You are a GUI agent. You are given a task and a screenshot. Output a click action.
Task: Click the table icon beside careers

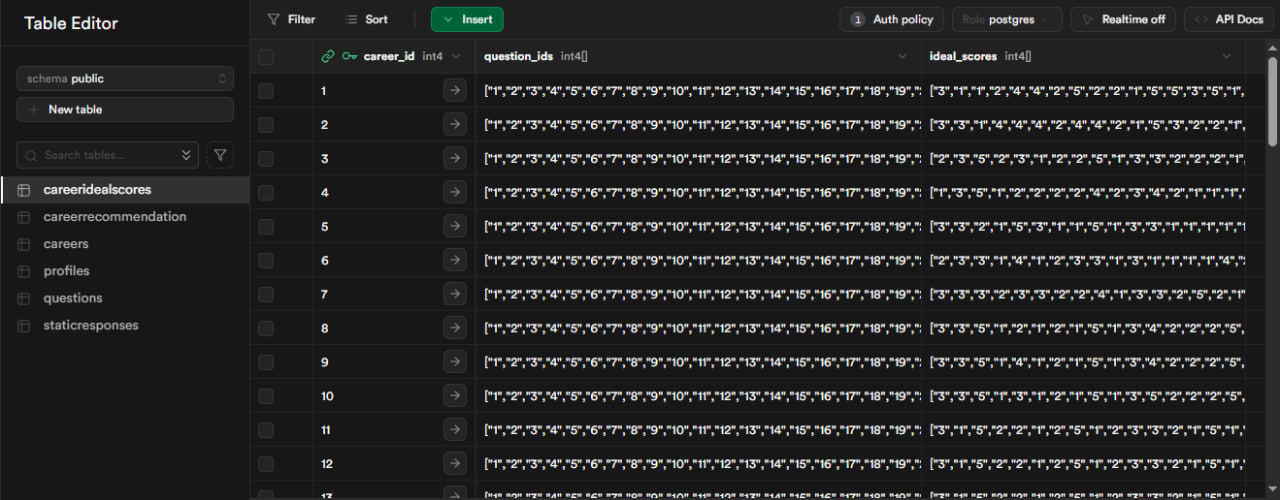tap(24, 244)
